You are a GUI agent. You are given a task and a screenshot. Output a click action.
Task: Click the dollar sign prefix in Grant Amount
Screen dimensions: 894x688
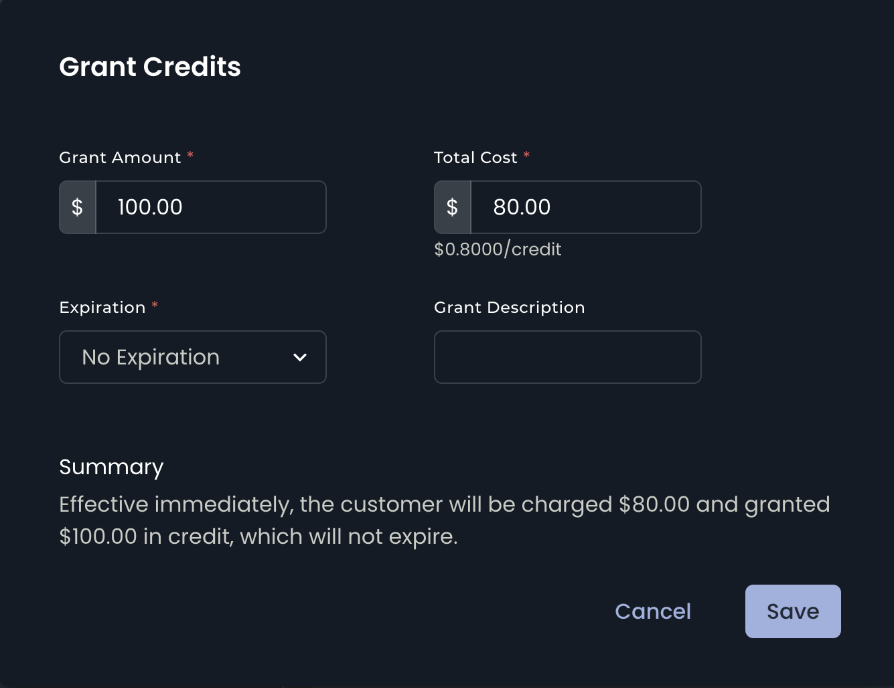pos(77,207)
